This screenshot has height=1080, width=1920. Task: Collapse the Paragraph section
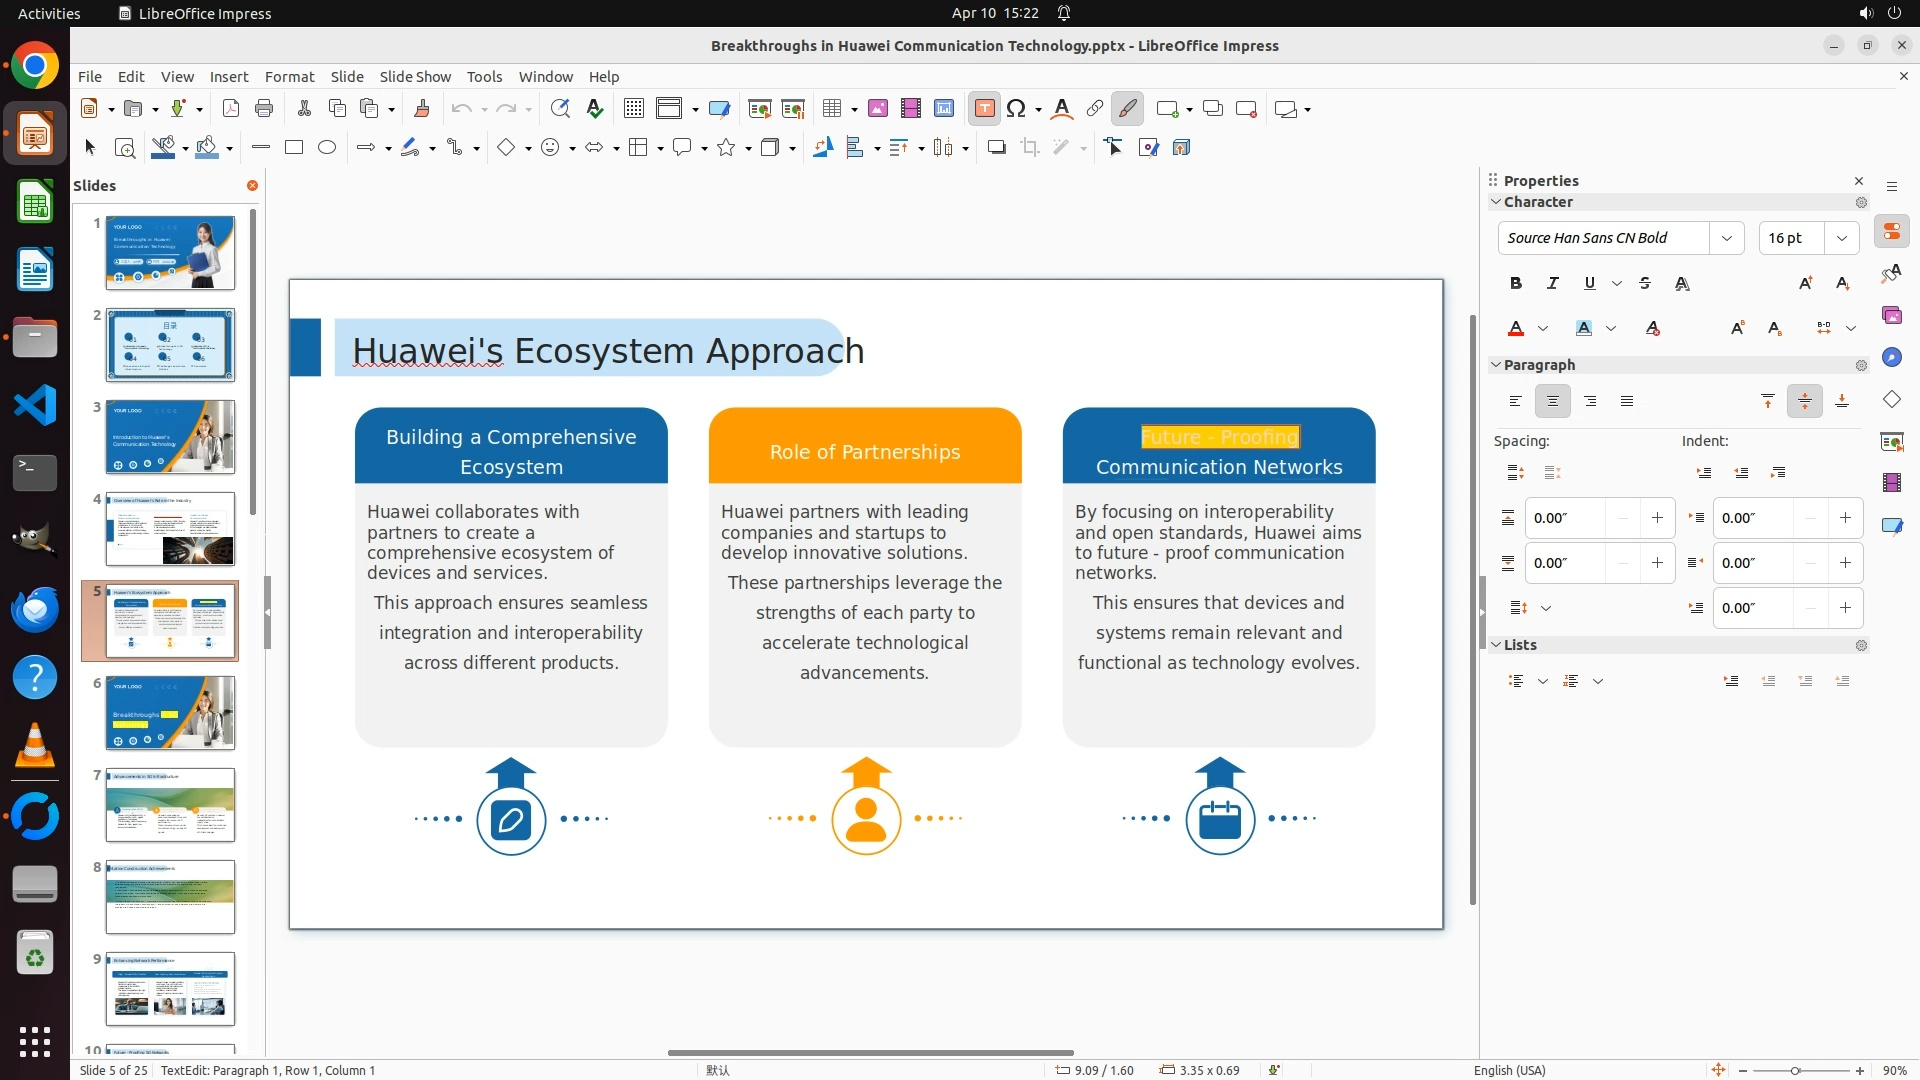pos(1497,365)
